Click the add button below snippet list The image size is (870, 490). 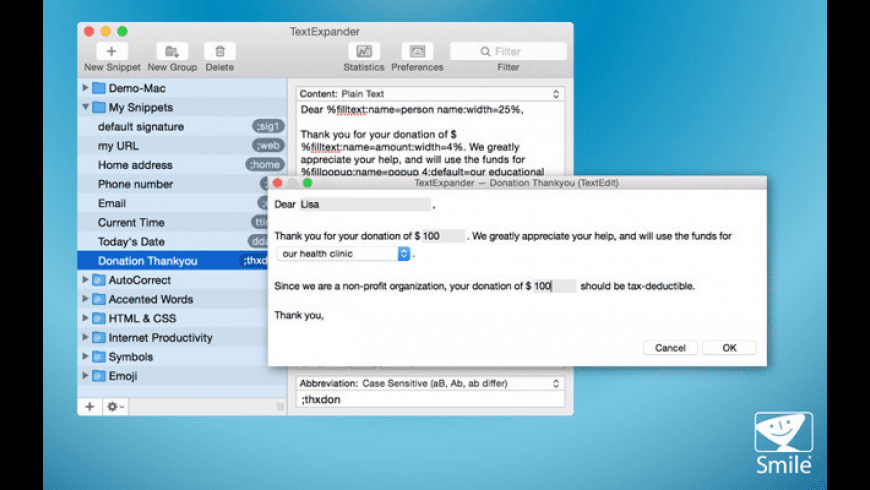89,407
